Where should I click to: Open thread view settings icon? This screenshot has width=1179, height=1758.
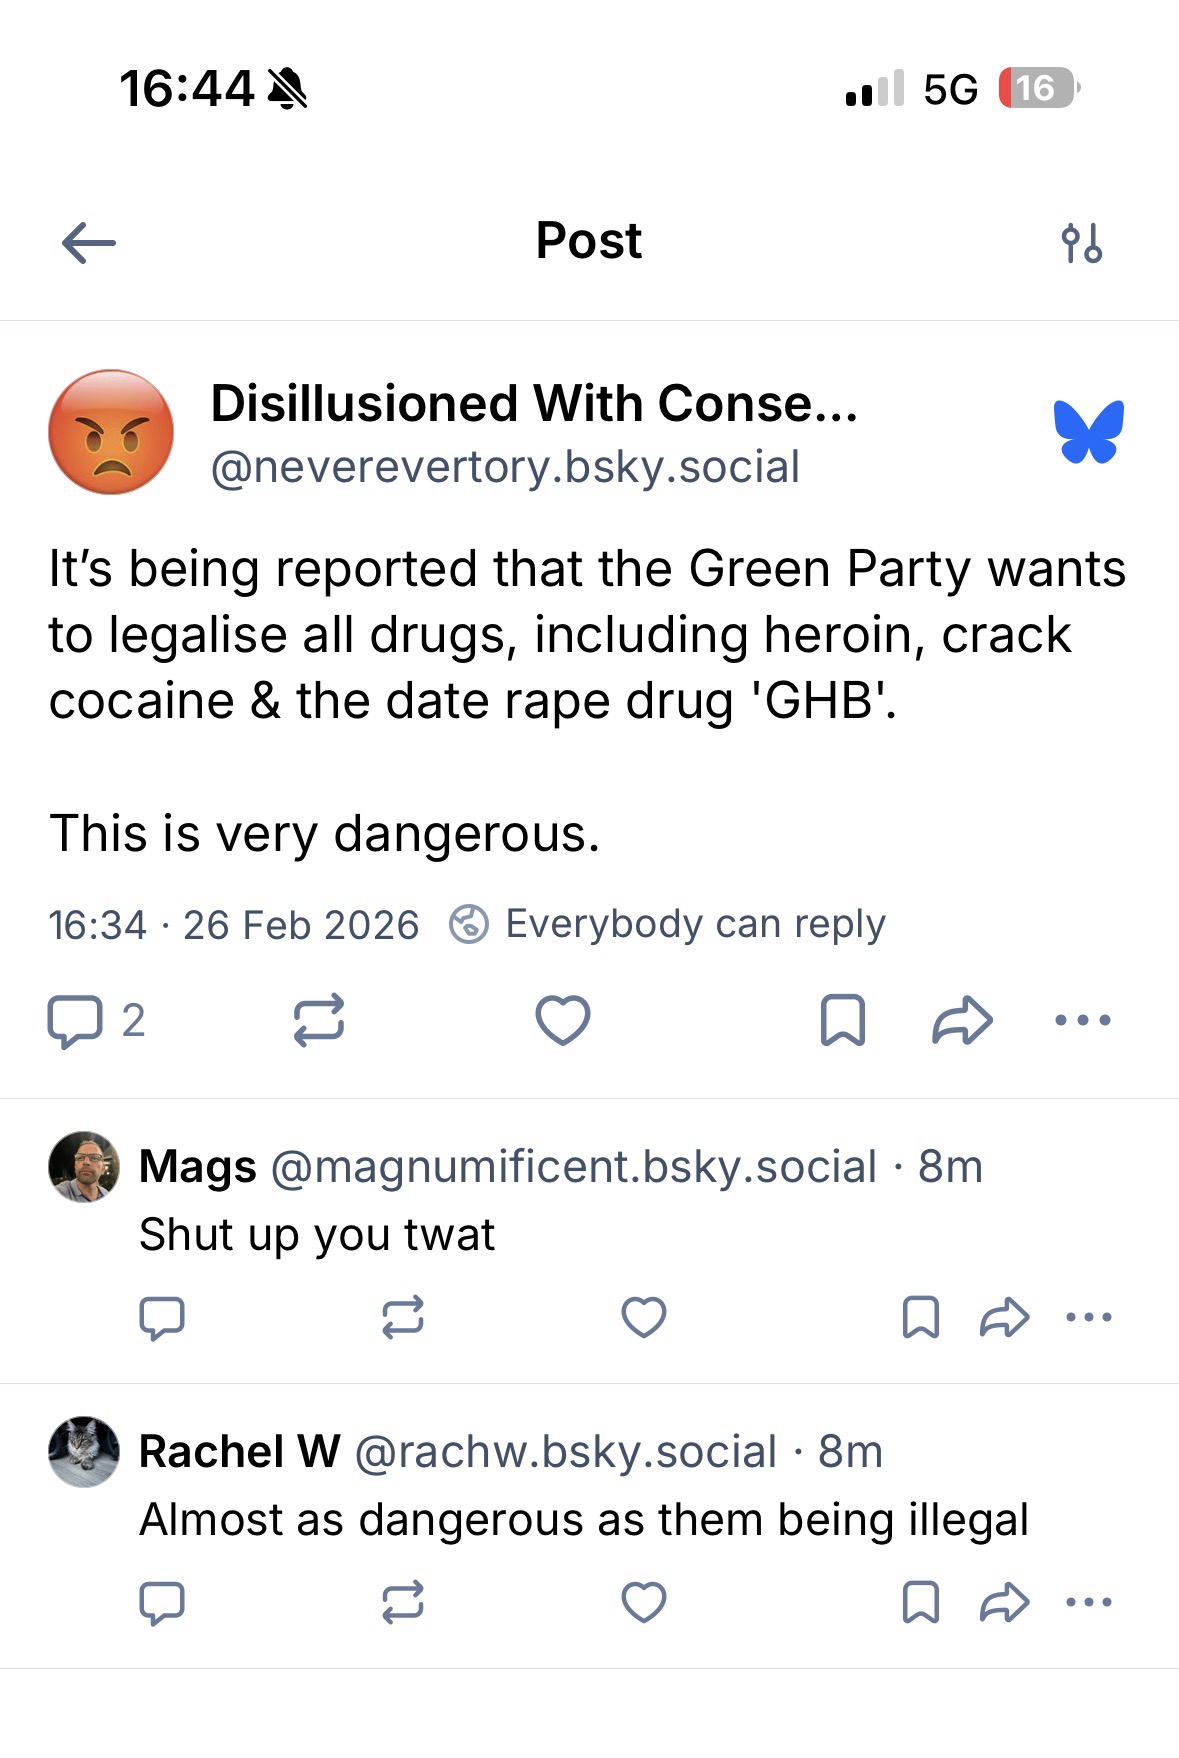[1082, 243]
